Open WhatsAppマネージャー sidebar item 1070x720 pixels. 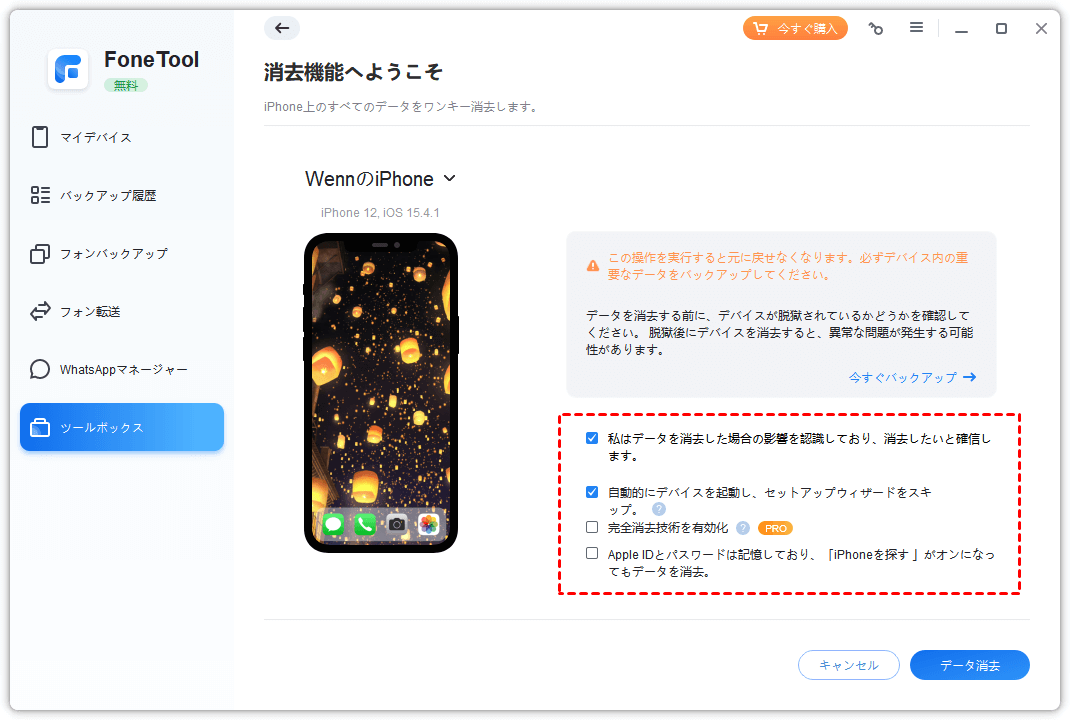(x=122, y=369)
